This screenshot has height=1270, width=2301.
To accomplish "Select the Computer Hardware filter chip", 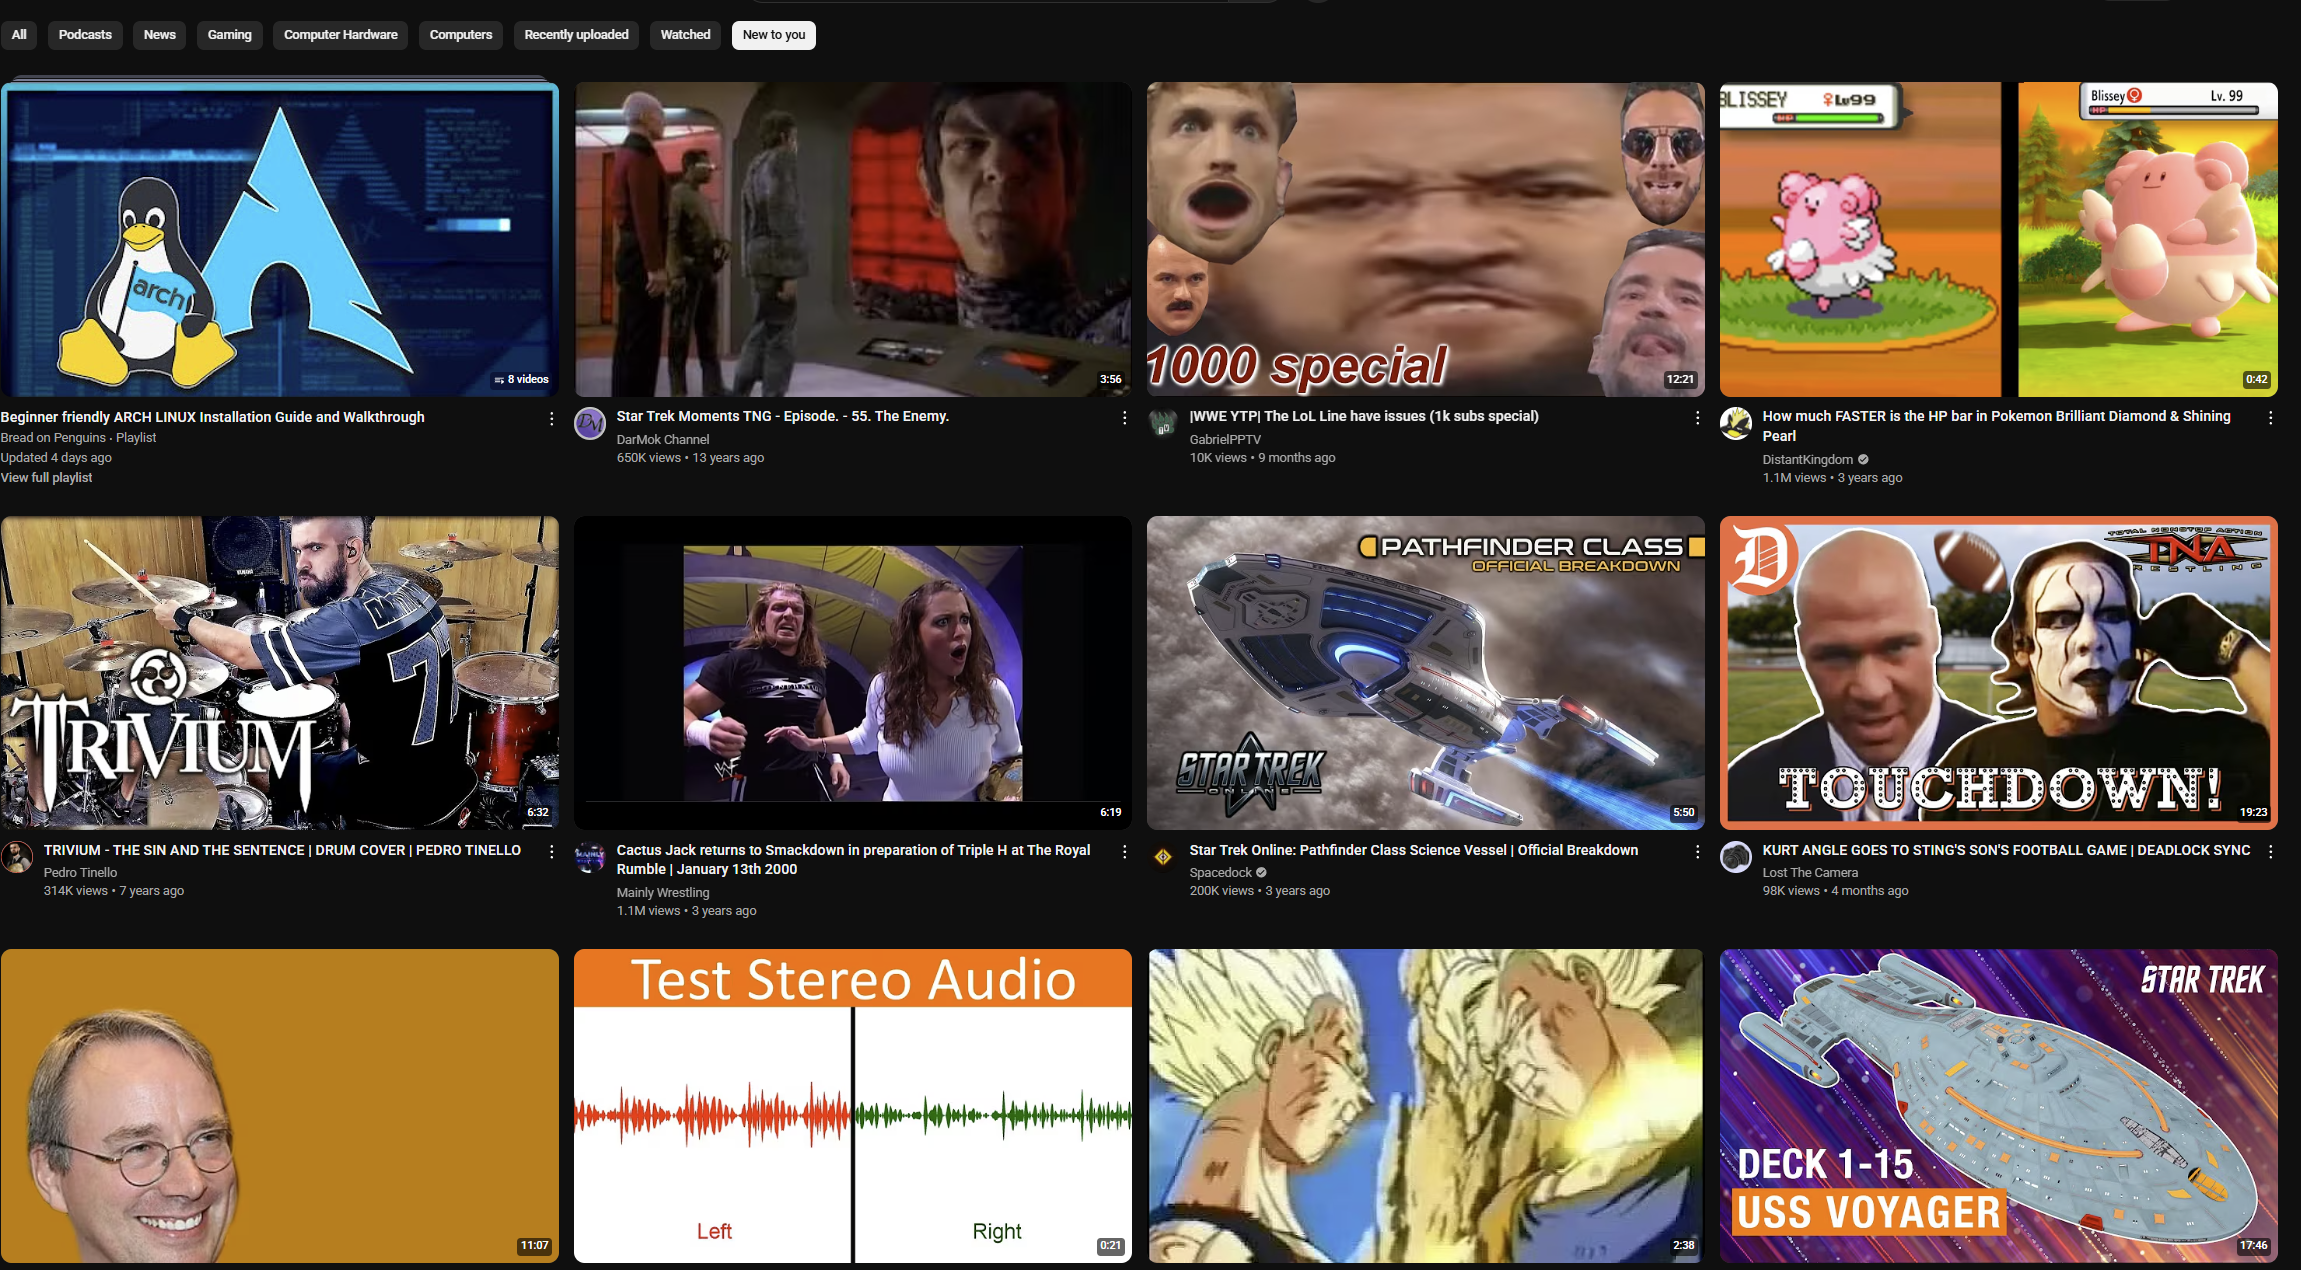I will pyautogui.click(x=340, y=35).
